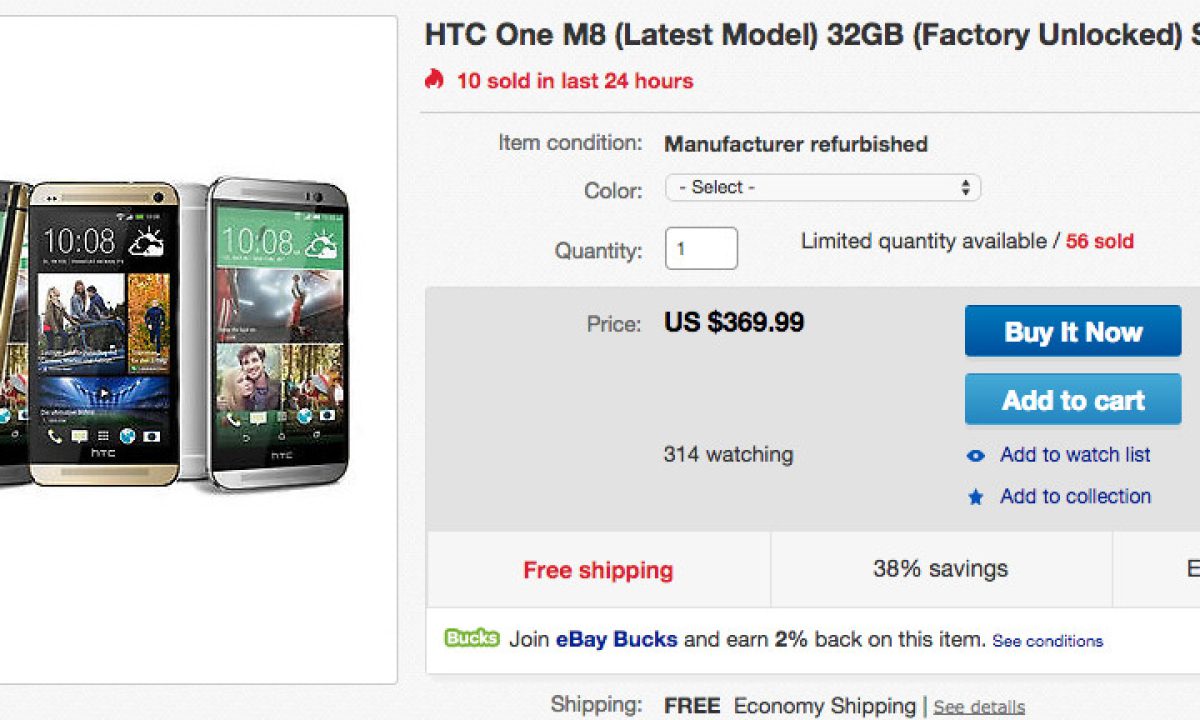Click the 56 sold link
The width and height of the screenshot is (1200, 720).
pyautogui.click(x=1099, y=241)
